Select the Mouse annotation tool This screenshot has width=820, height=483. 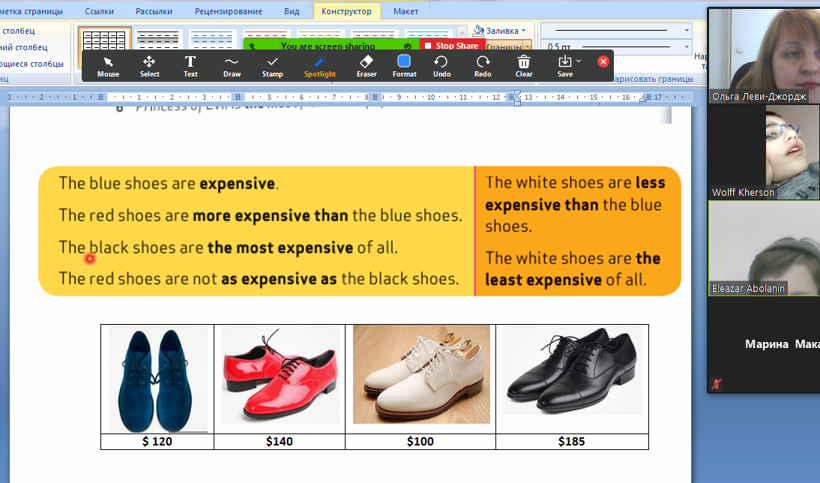(x=108, y=66)
